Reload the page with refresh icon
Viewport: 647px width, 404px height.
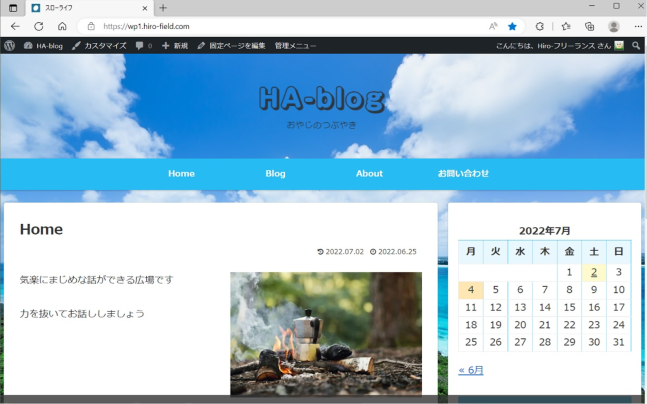(39, 26)
